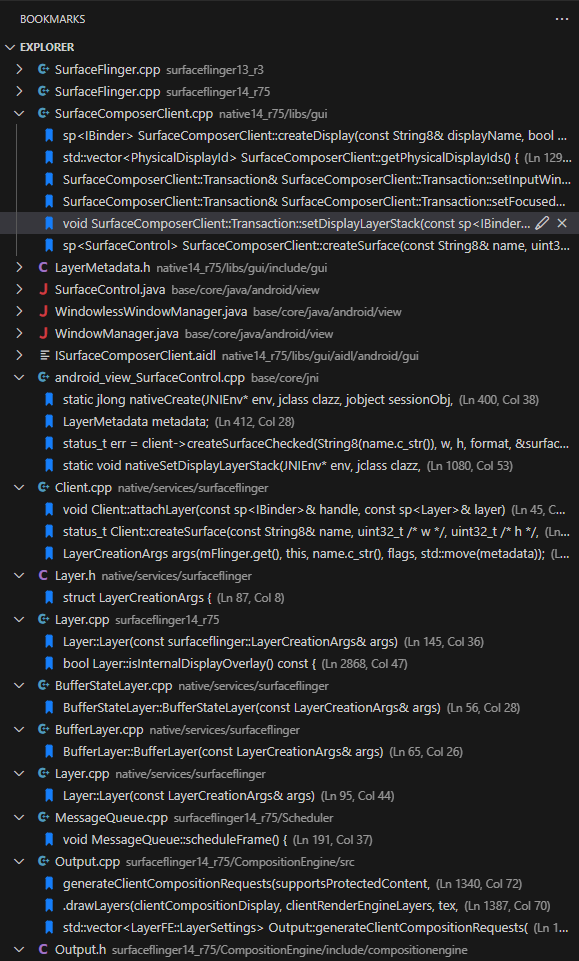Open the nativeSetDisplayLayerStack bookmark

pos(289,465)
